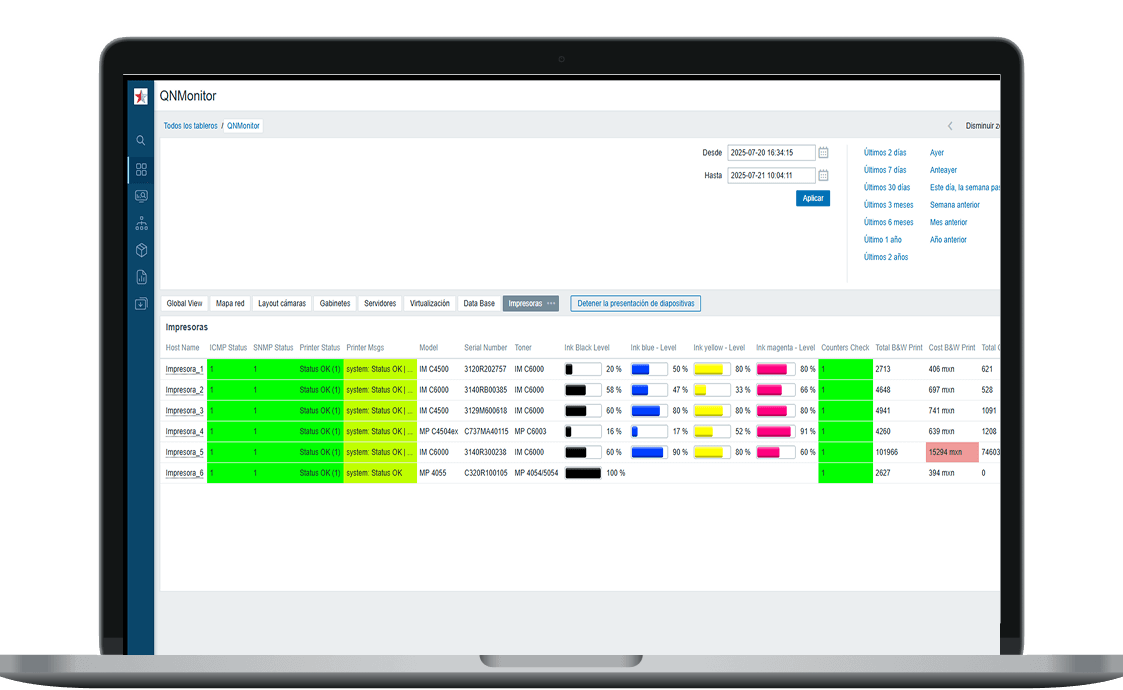
Task: Click the Aplicar button
Action: coord(813,198)
